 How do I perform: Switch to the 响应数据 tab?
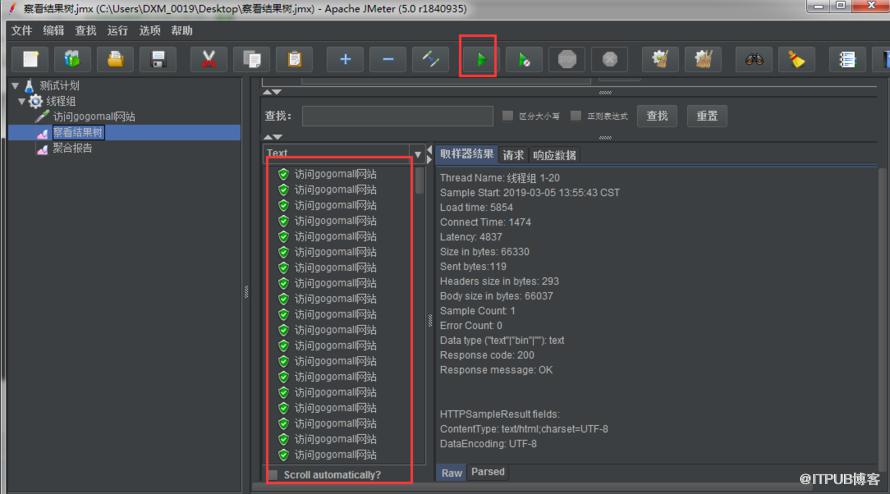tap(554, 155)
